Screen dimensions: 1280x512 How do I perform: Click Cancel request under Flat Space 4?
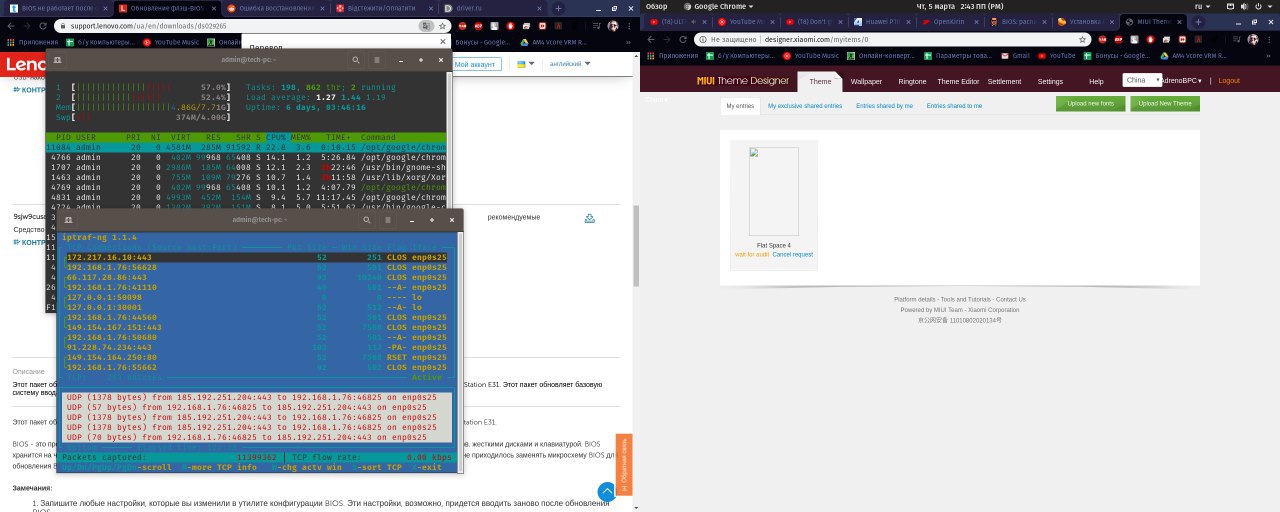[792, 254]
